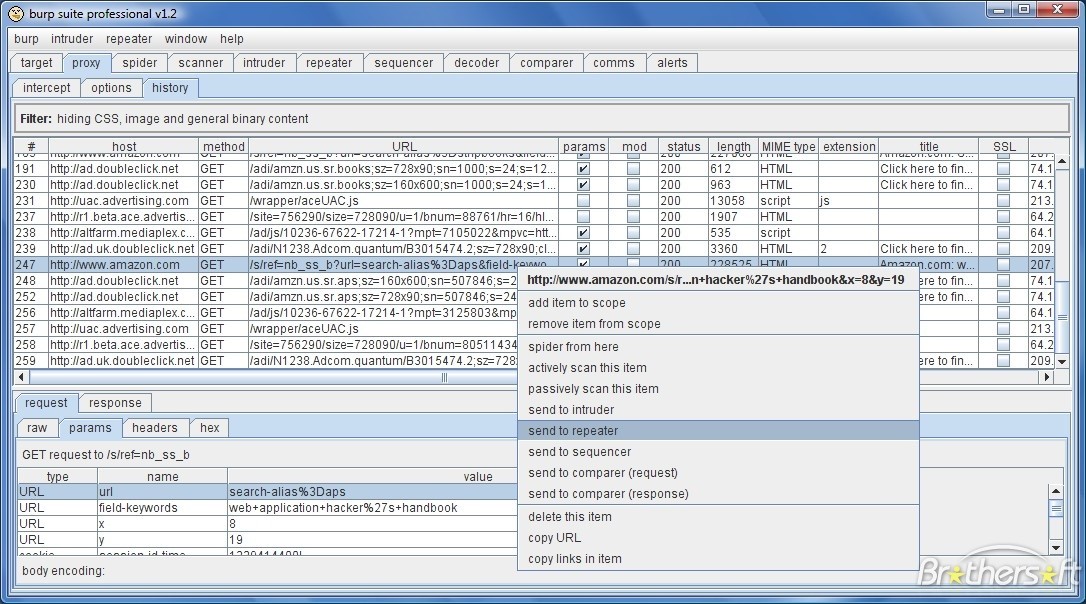The height and width of the screenshot is (604, 1086).
Task: Click the params table's scroll down arrow
Action: (1055, 547)
